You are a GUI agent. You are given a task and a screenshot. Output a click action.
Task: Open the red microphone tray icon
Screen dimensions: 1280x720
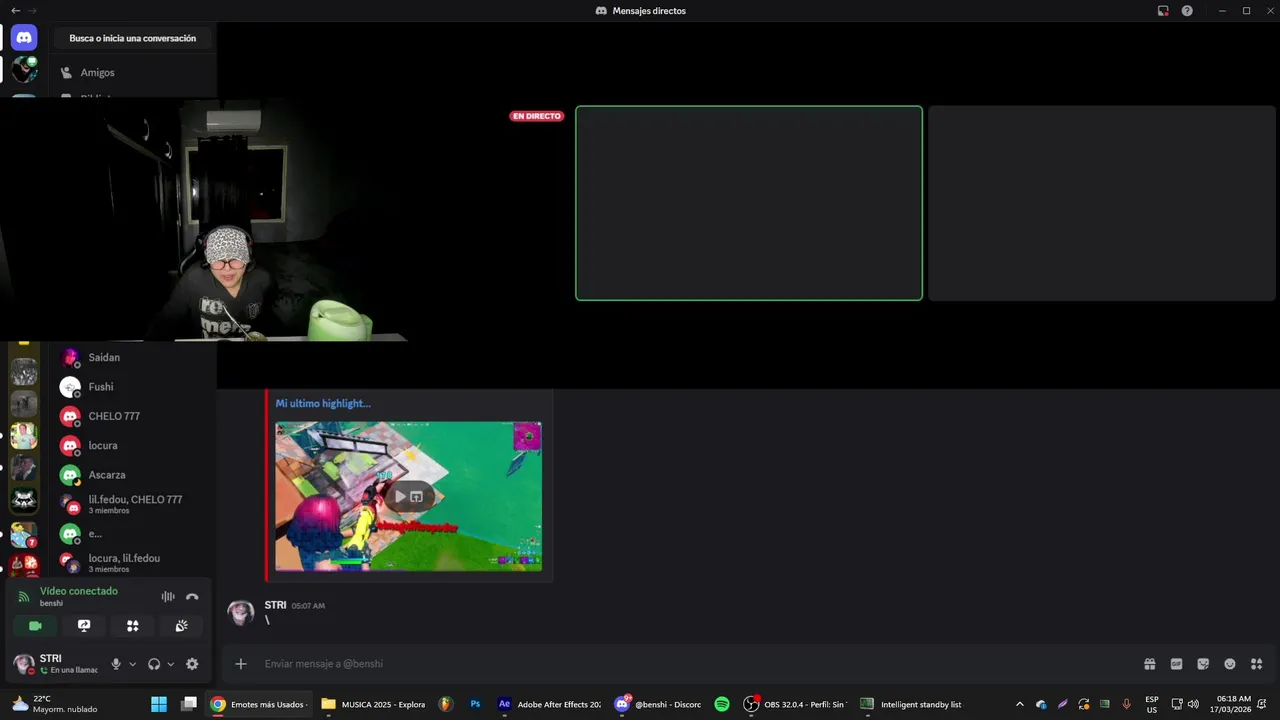point(1126,704)
